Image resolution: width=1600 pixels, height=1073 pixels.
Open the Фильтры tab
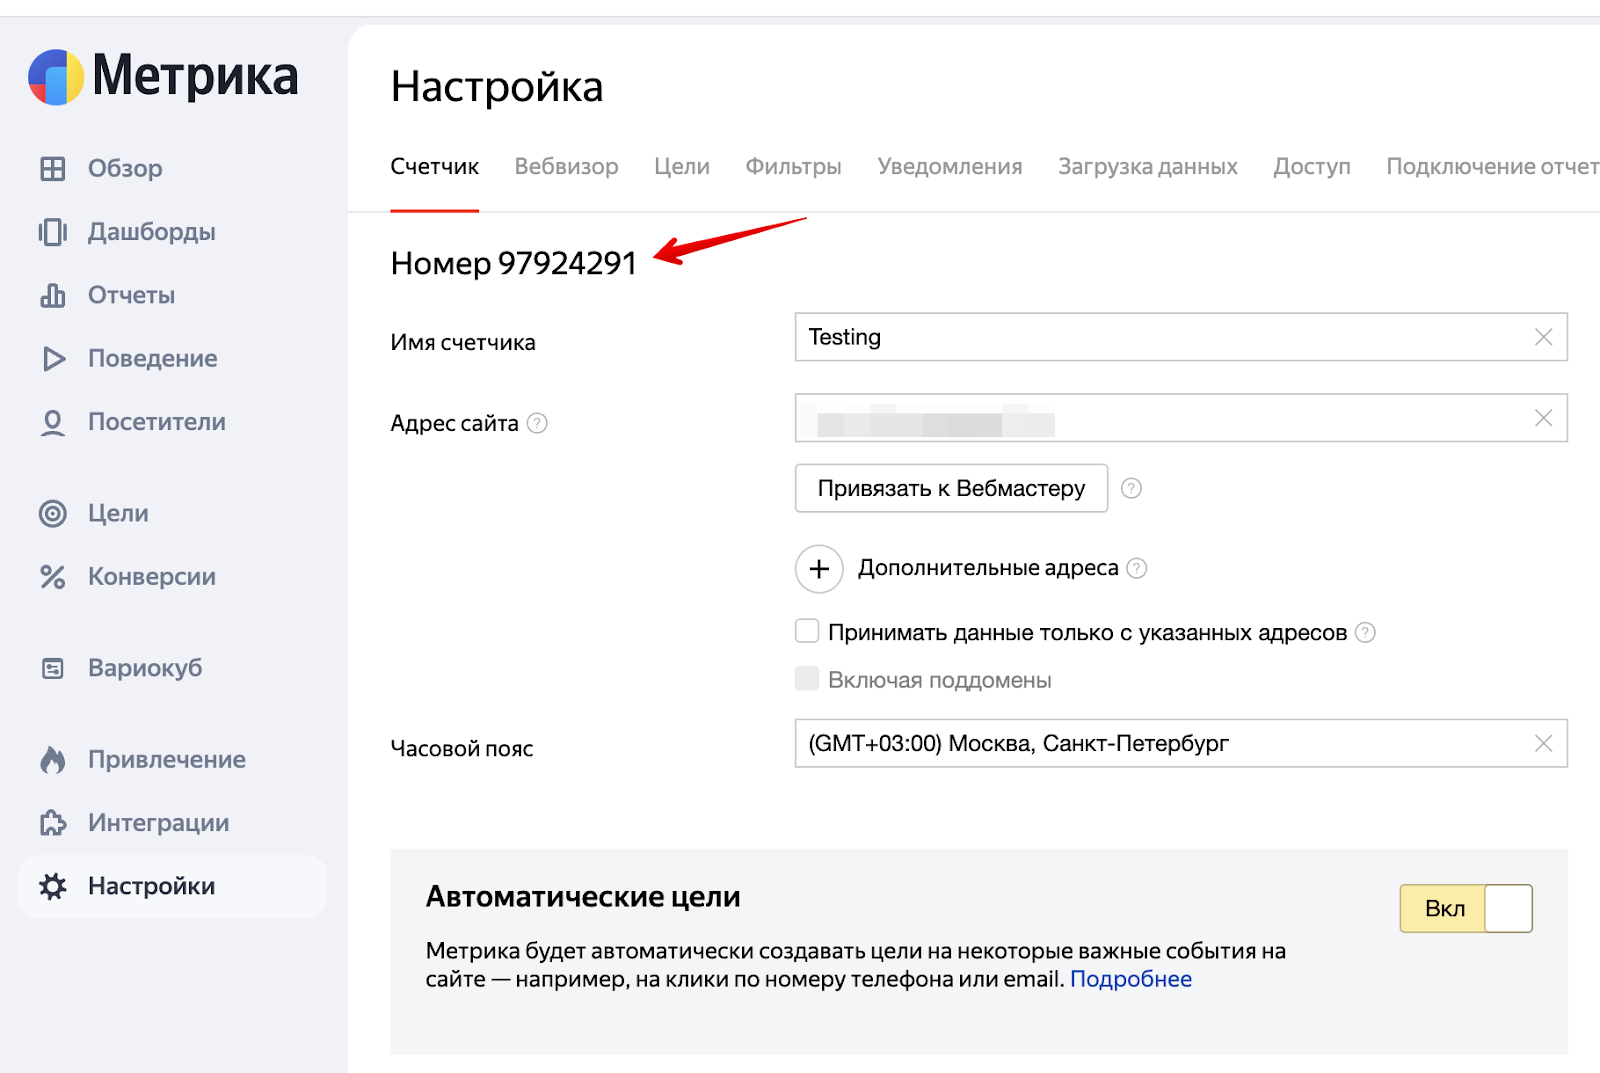793,167
